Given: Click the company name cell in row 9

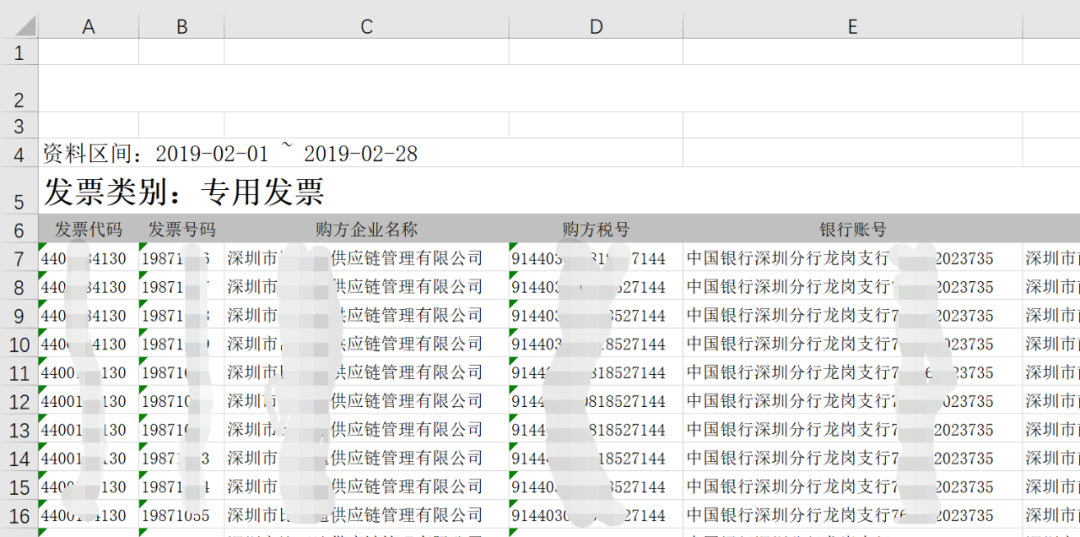Looking at the screenshot, I should pyautogui.click(x=366, y=315).
